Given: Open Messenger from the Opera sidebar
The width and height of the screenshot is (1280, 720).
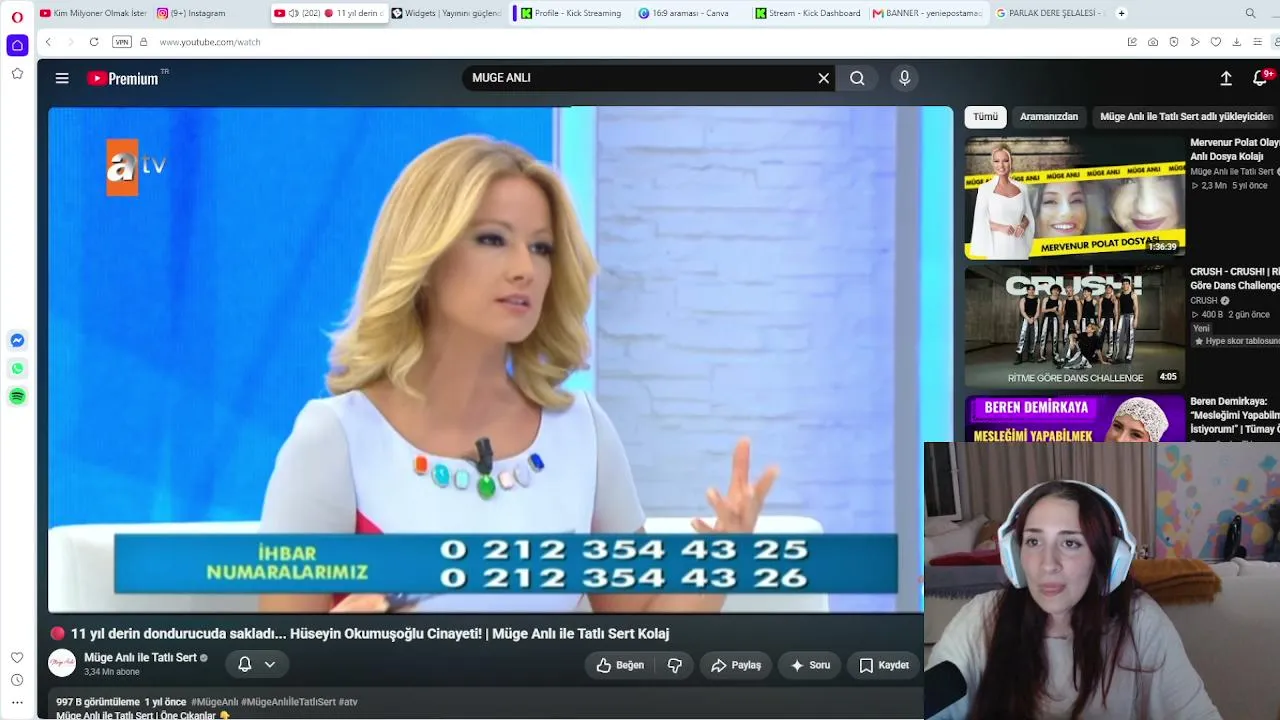Looking at the screenshot, I should point(17,341).
